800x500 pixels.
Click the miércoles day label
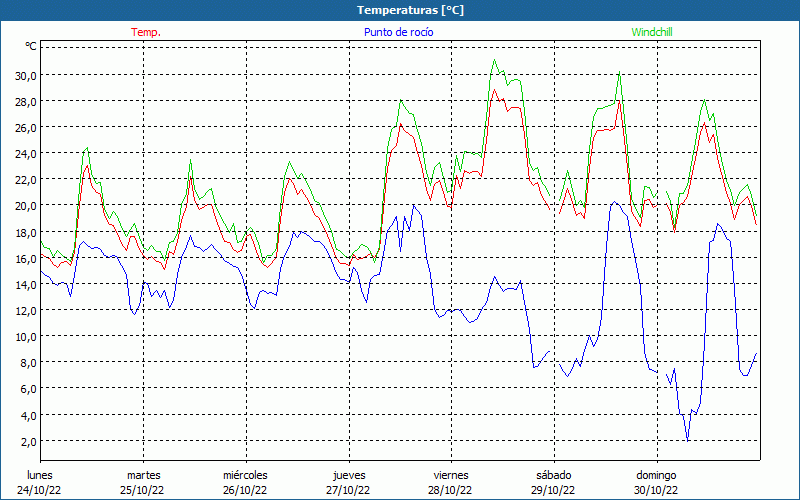245,475
